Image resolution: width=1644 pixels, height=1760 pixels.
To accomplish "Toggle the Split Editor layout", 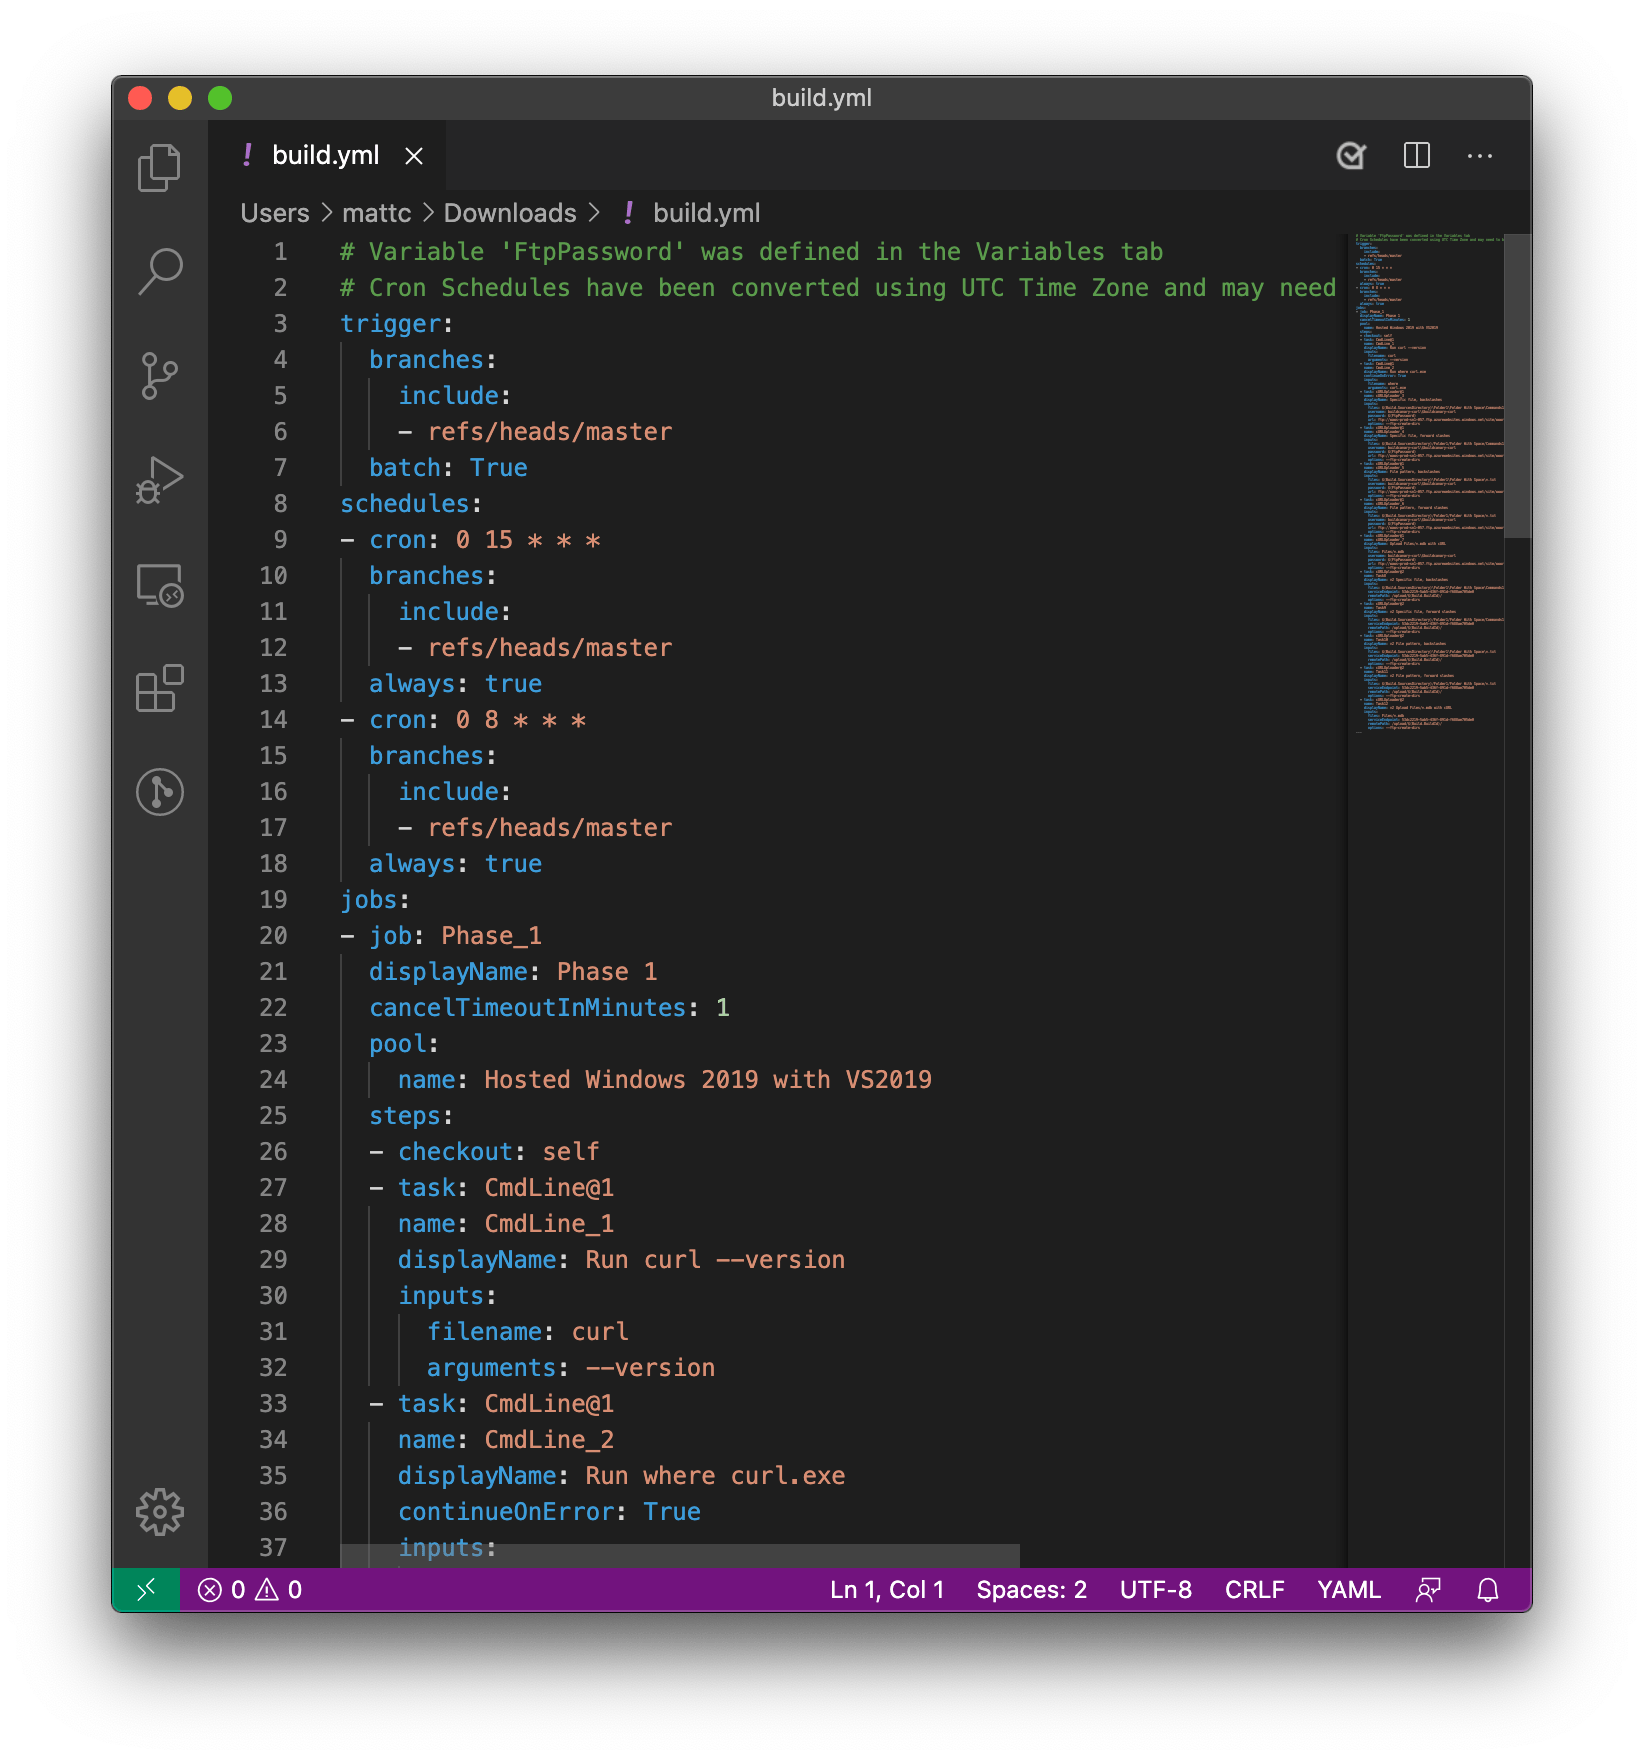I will point(1416,156).
